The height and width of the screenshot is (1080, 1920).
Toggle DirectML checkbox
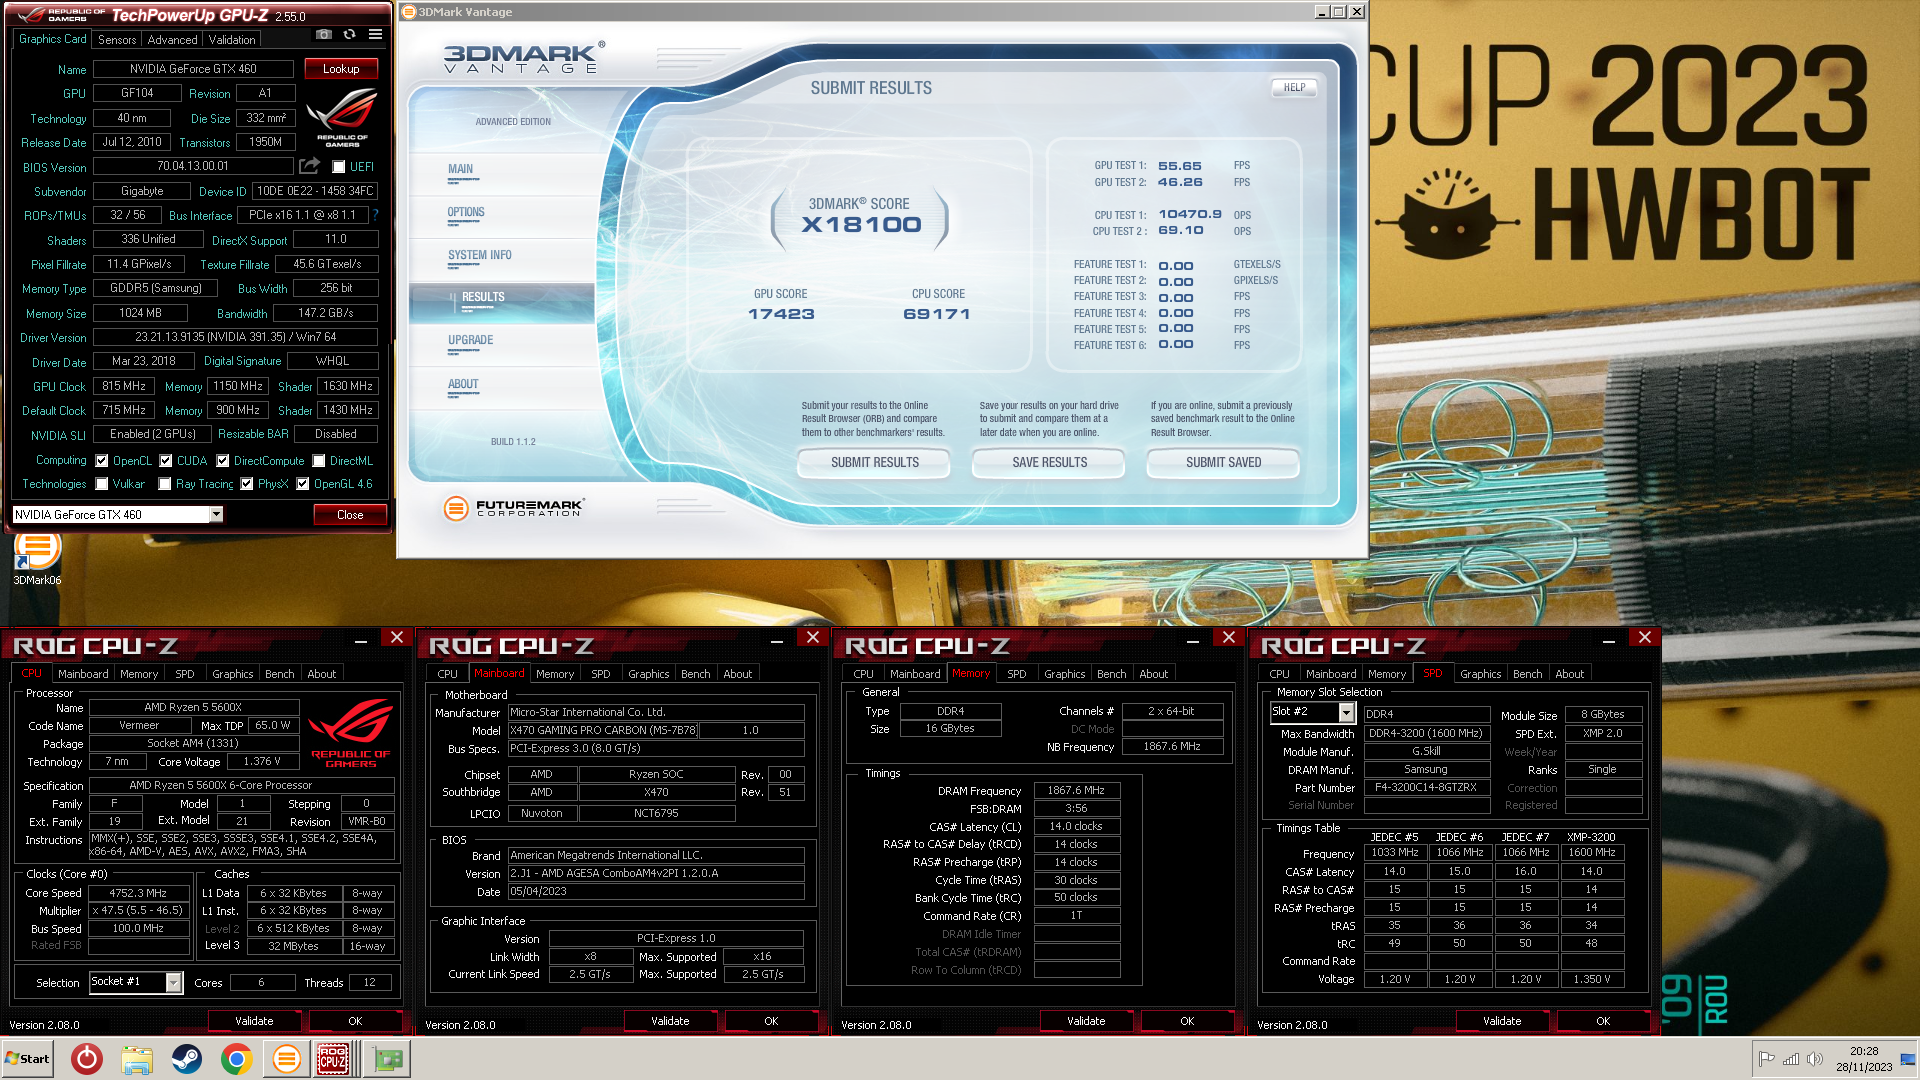[319, 461]
